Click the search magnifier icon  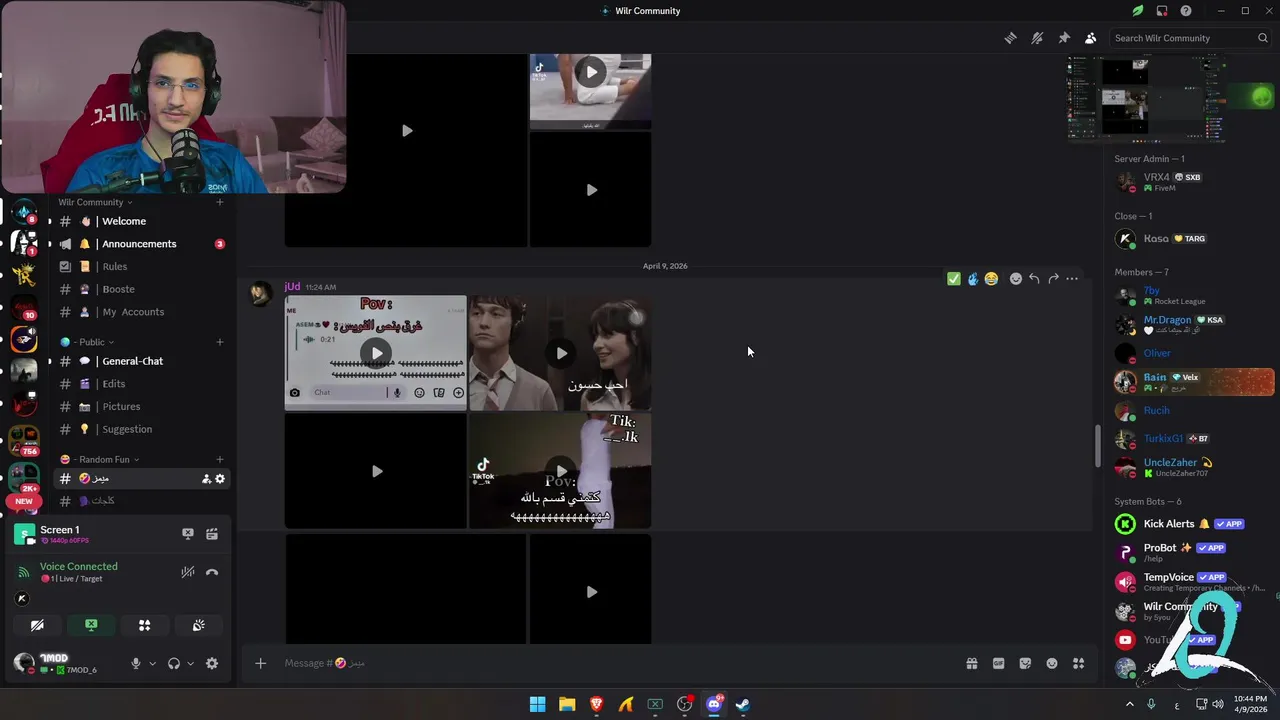point(1263,38)
